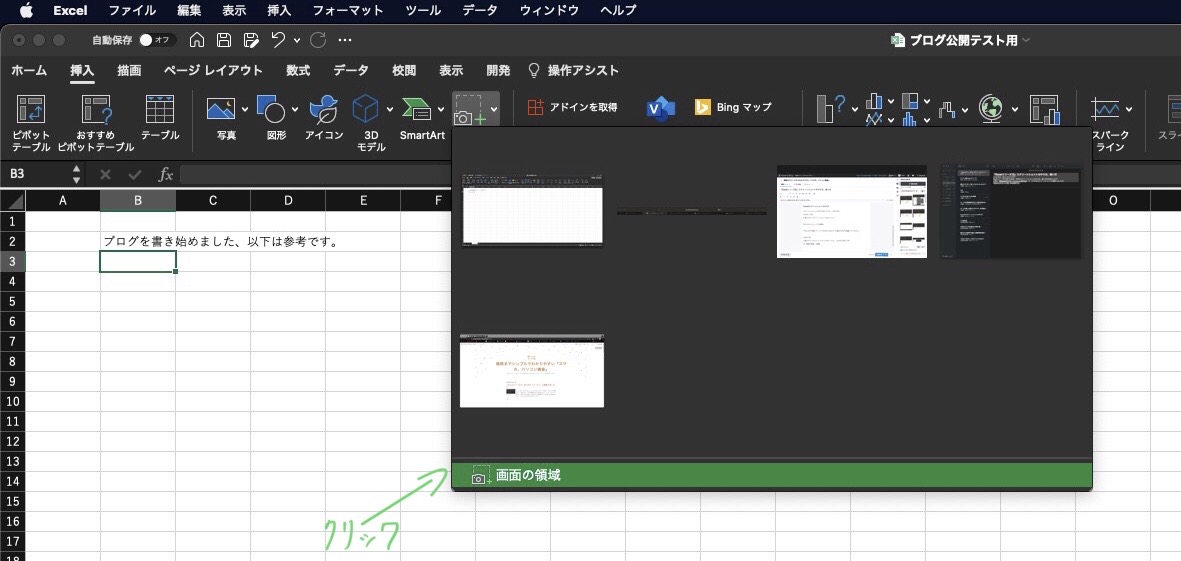Save the workbook with the floppy disk icon
Image resolution: width=1181 pixels, height=561 pixels.
tap(224, 40)
